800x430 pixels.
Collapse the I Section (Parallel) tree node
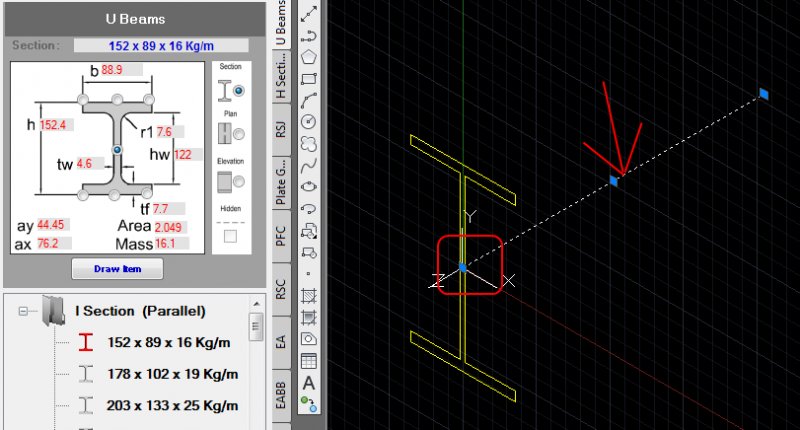pos(22,311)
